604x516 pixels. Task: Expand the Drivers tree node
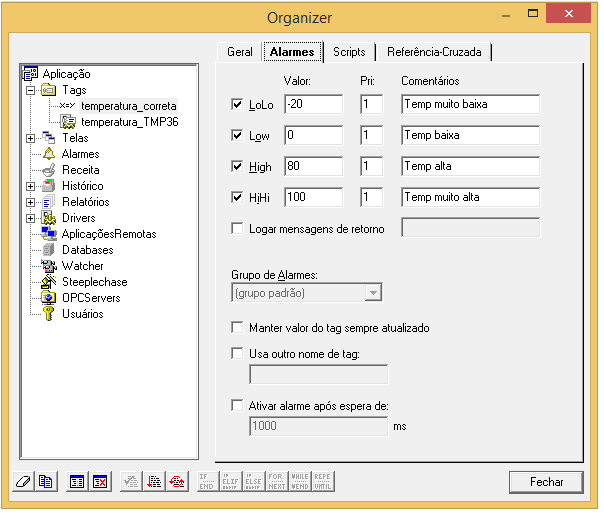coord(31,218)
